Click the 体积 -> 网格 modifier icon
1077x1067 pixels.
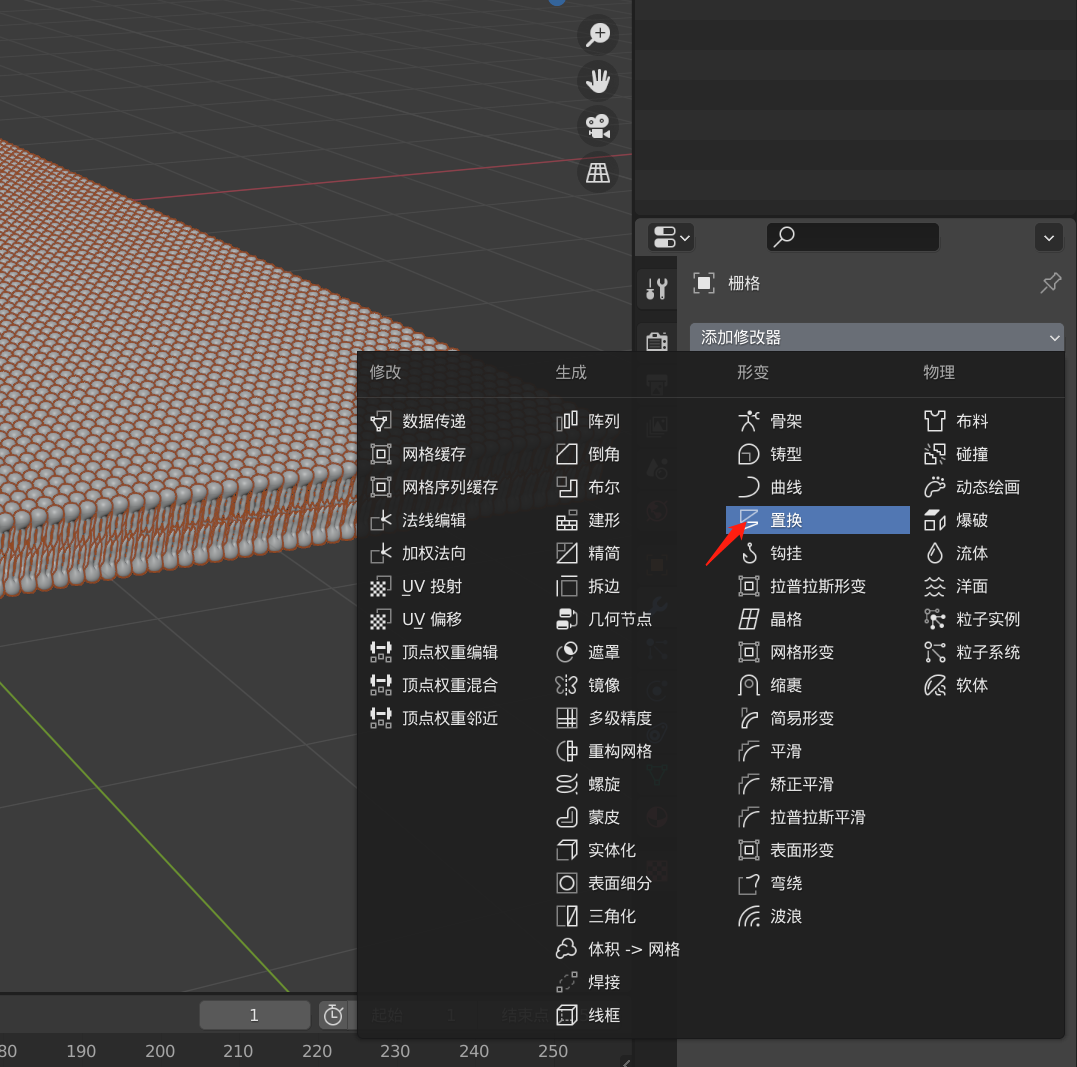pyautogui.click(x=567, y=949)
